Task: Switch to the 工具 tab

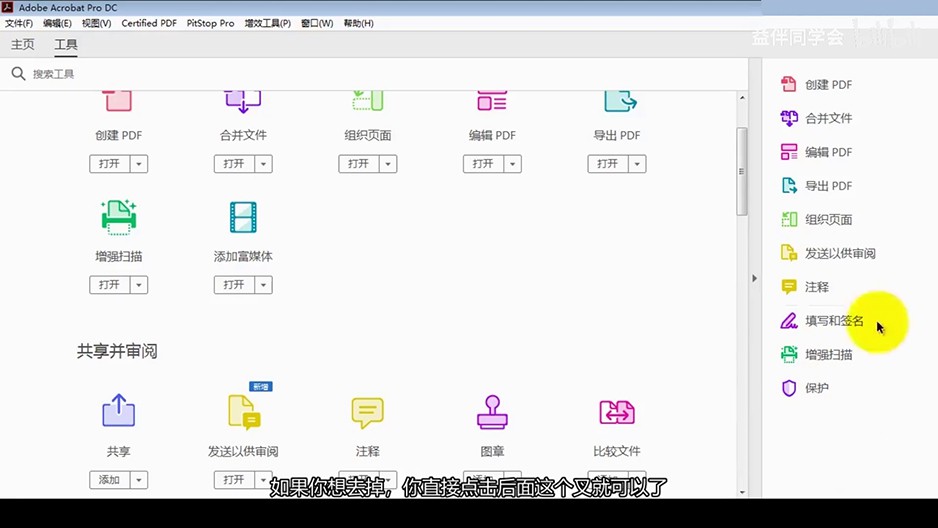Action: (x=66, y=44)
